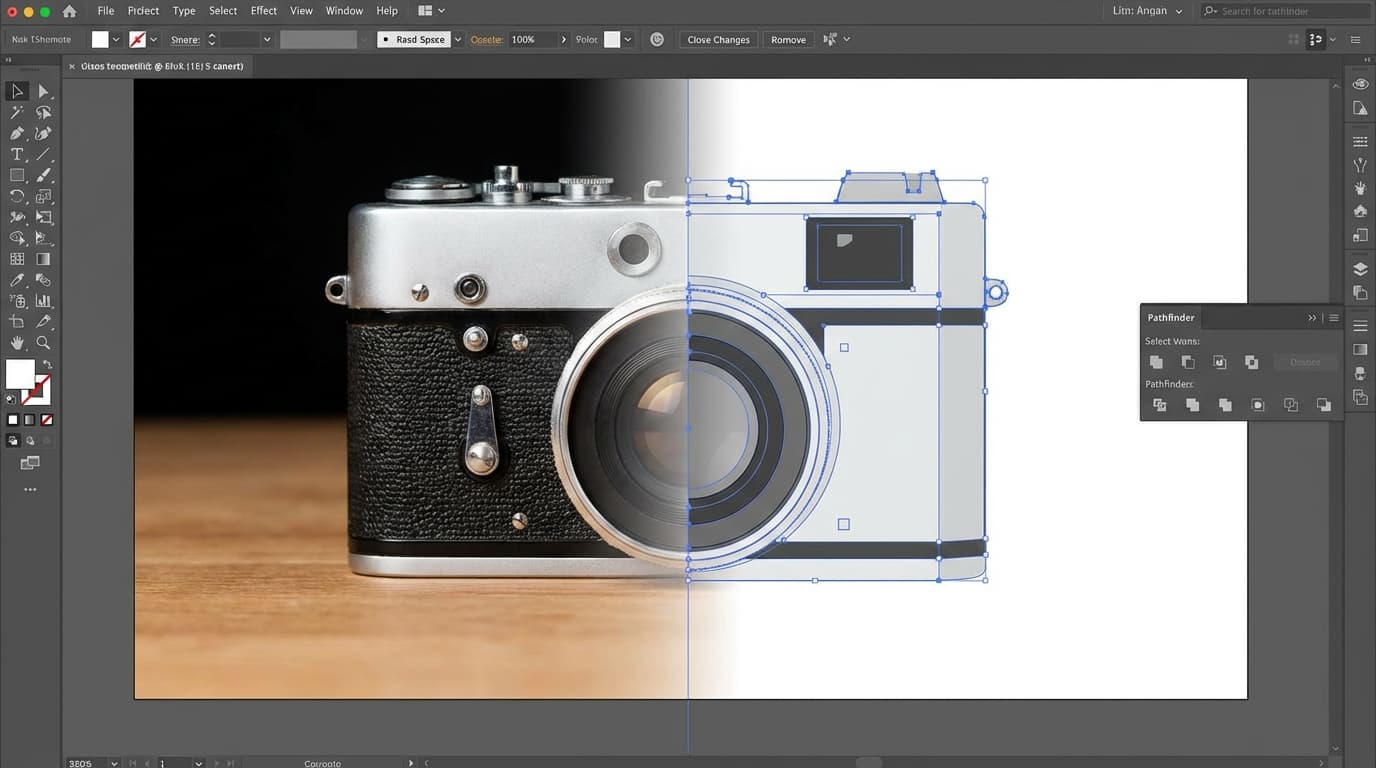
Task: Open the Window menu
Action: pyautogui.click(x=344, y=10)
